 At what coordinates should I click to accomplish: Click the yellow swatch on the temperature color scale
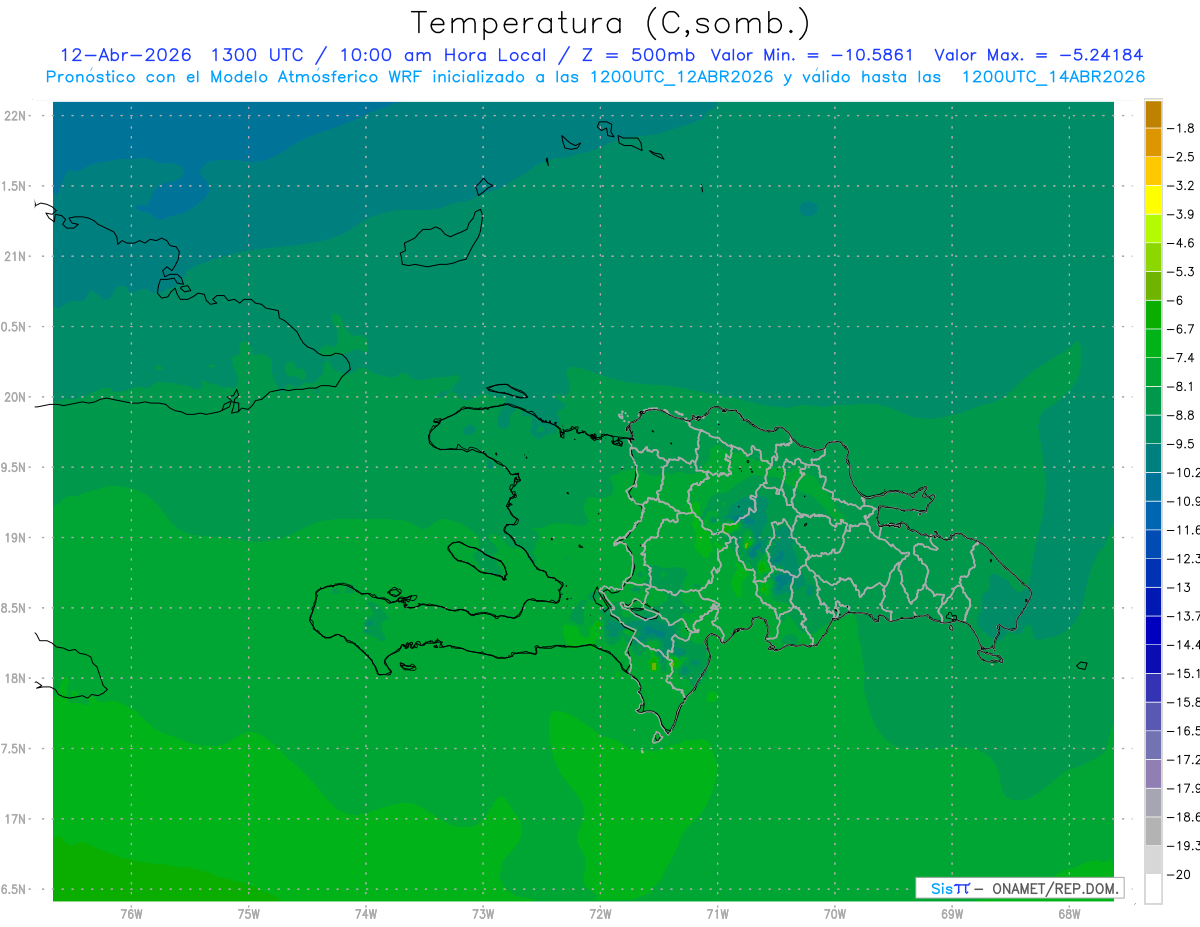[x=1153, y=200]
